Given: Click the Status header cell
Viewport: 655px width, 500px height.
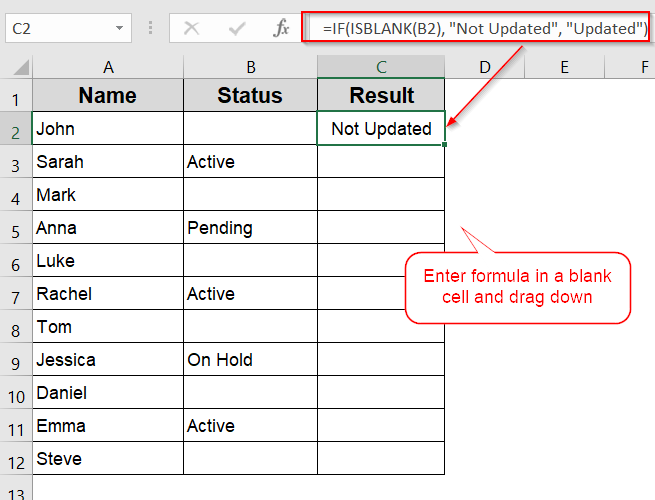Looking at the screenshot, I should point(250,95).
